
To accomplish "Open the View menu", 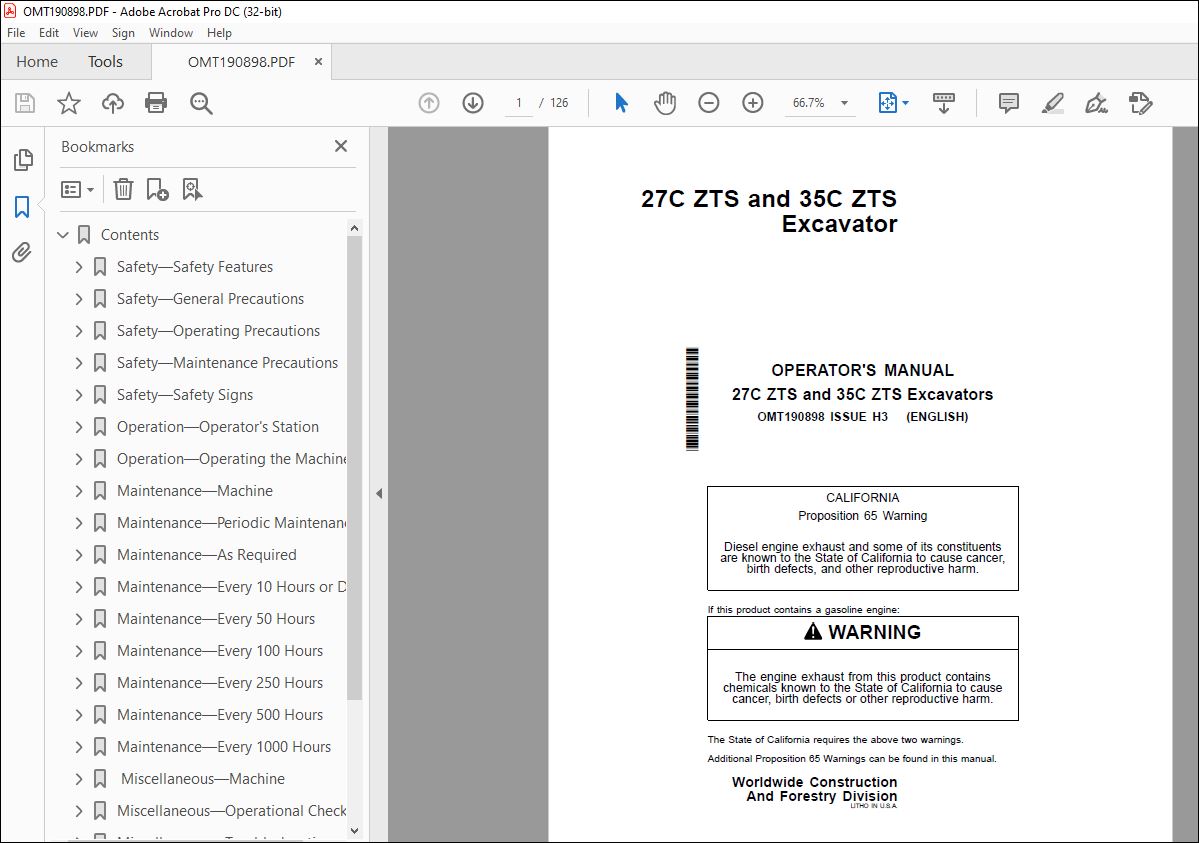I will point(85,33).
